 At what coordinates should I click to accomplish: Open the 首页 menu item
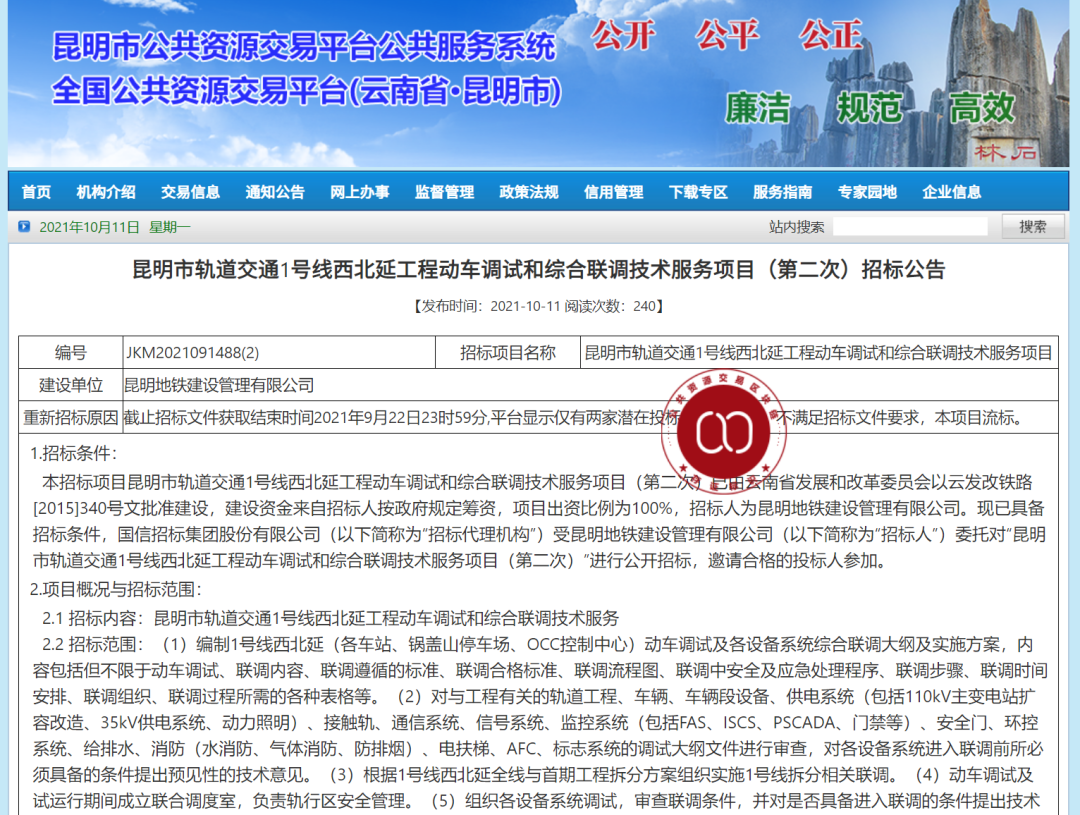[x=36, y=192]
